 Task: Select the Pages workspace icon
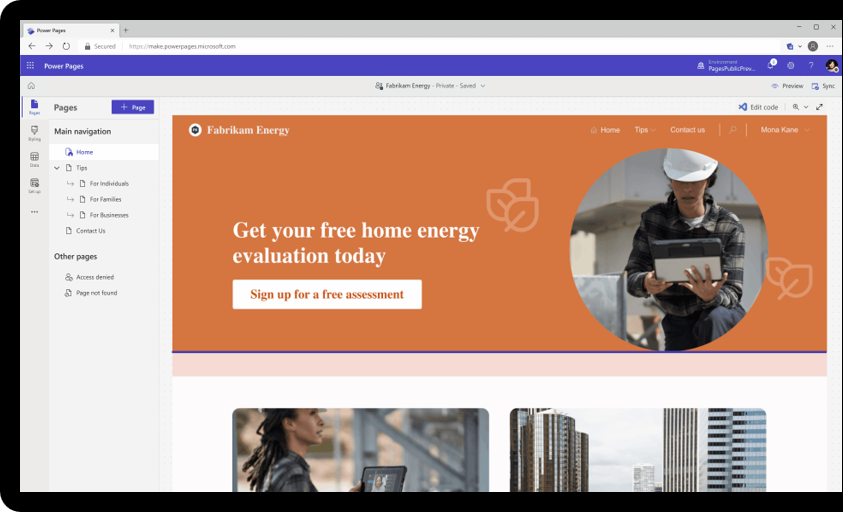tap(34, 106)
